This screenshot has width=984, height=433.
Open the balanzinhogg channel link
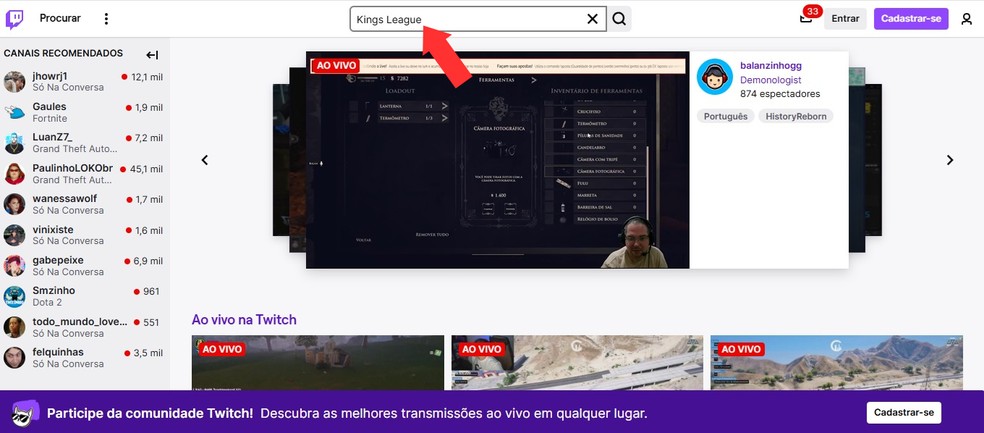[x=771, y=66]
